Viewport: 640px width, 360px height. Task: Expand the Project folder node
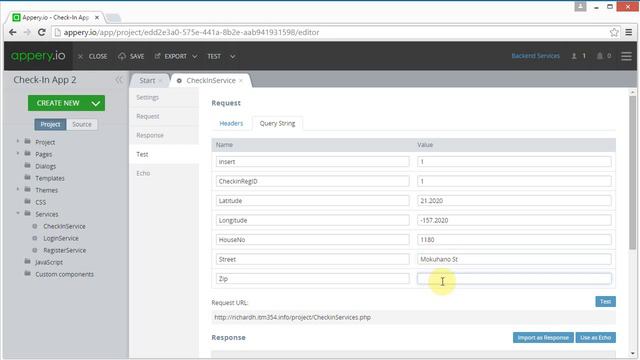(18, 142)
